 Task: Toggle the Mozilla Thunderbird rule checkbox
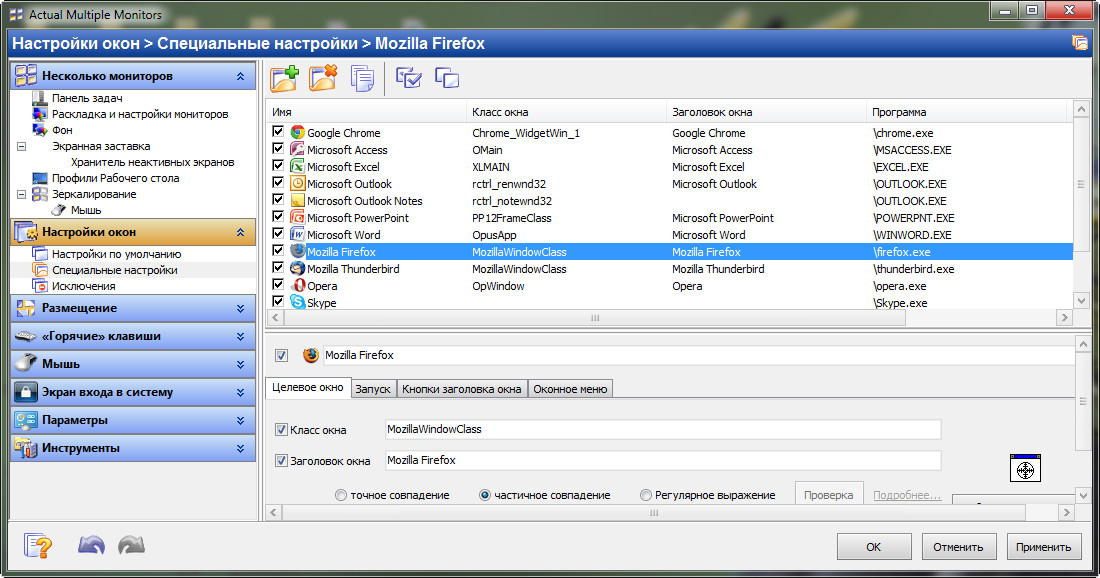coord(278,267)
